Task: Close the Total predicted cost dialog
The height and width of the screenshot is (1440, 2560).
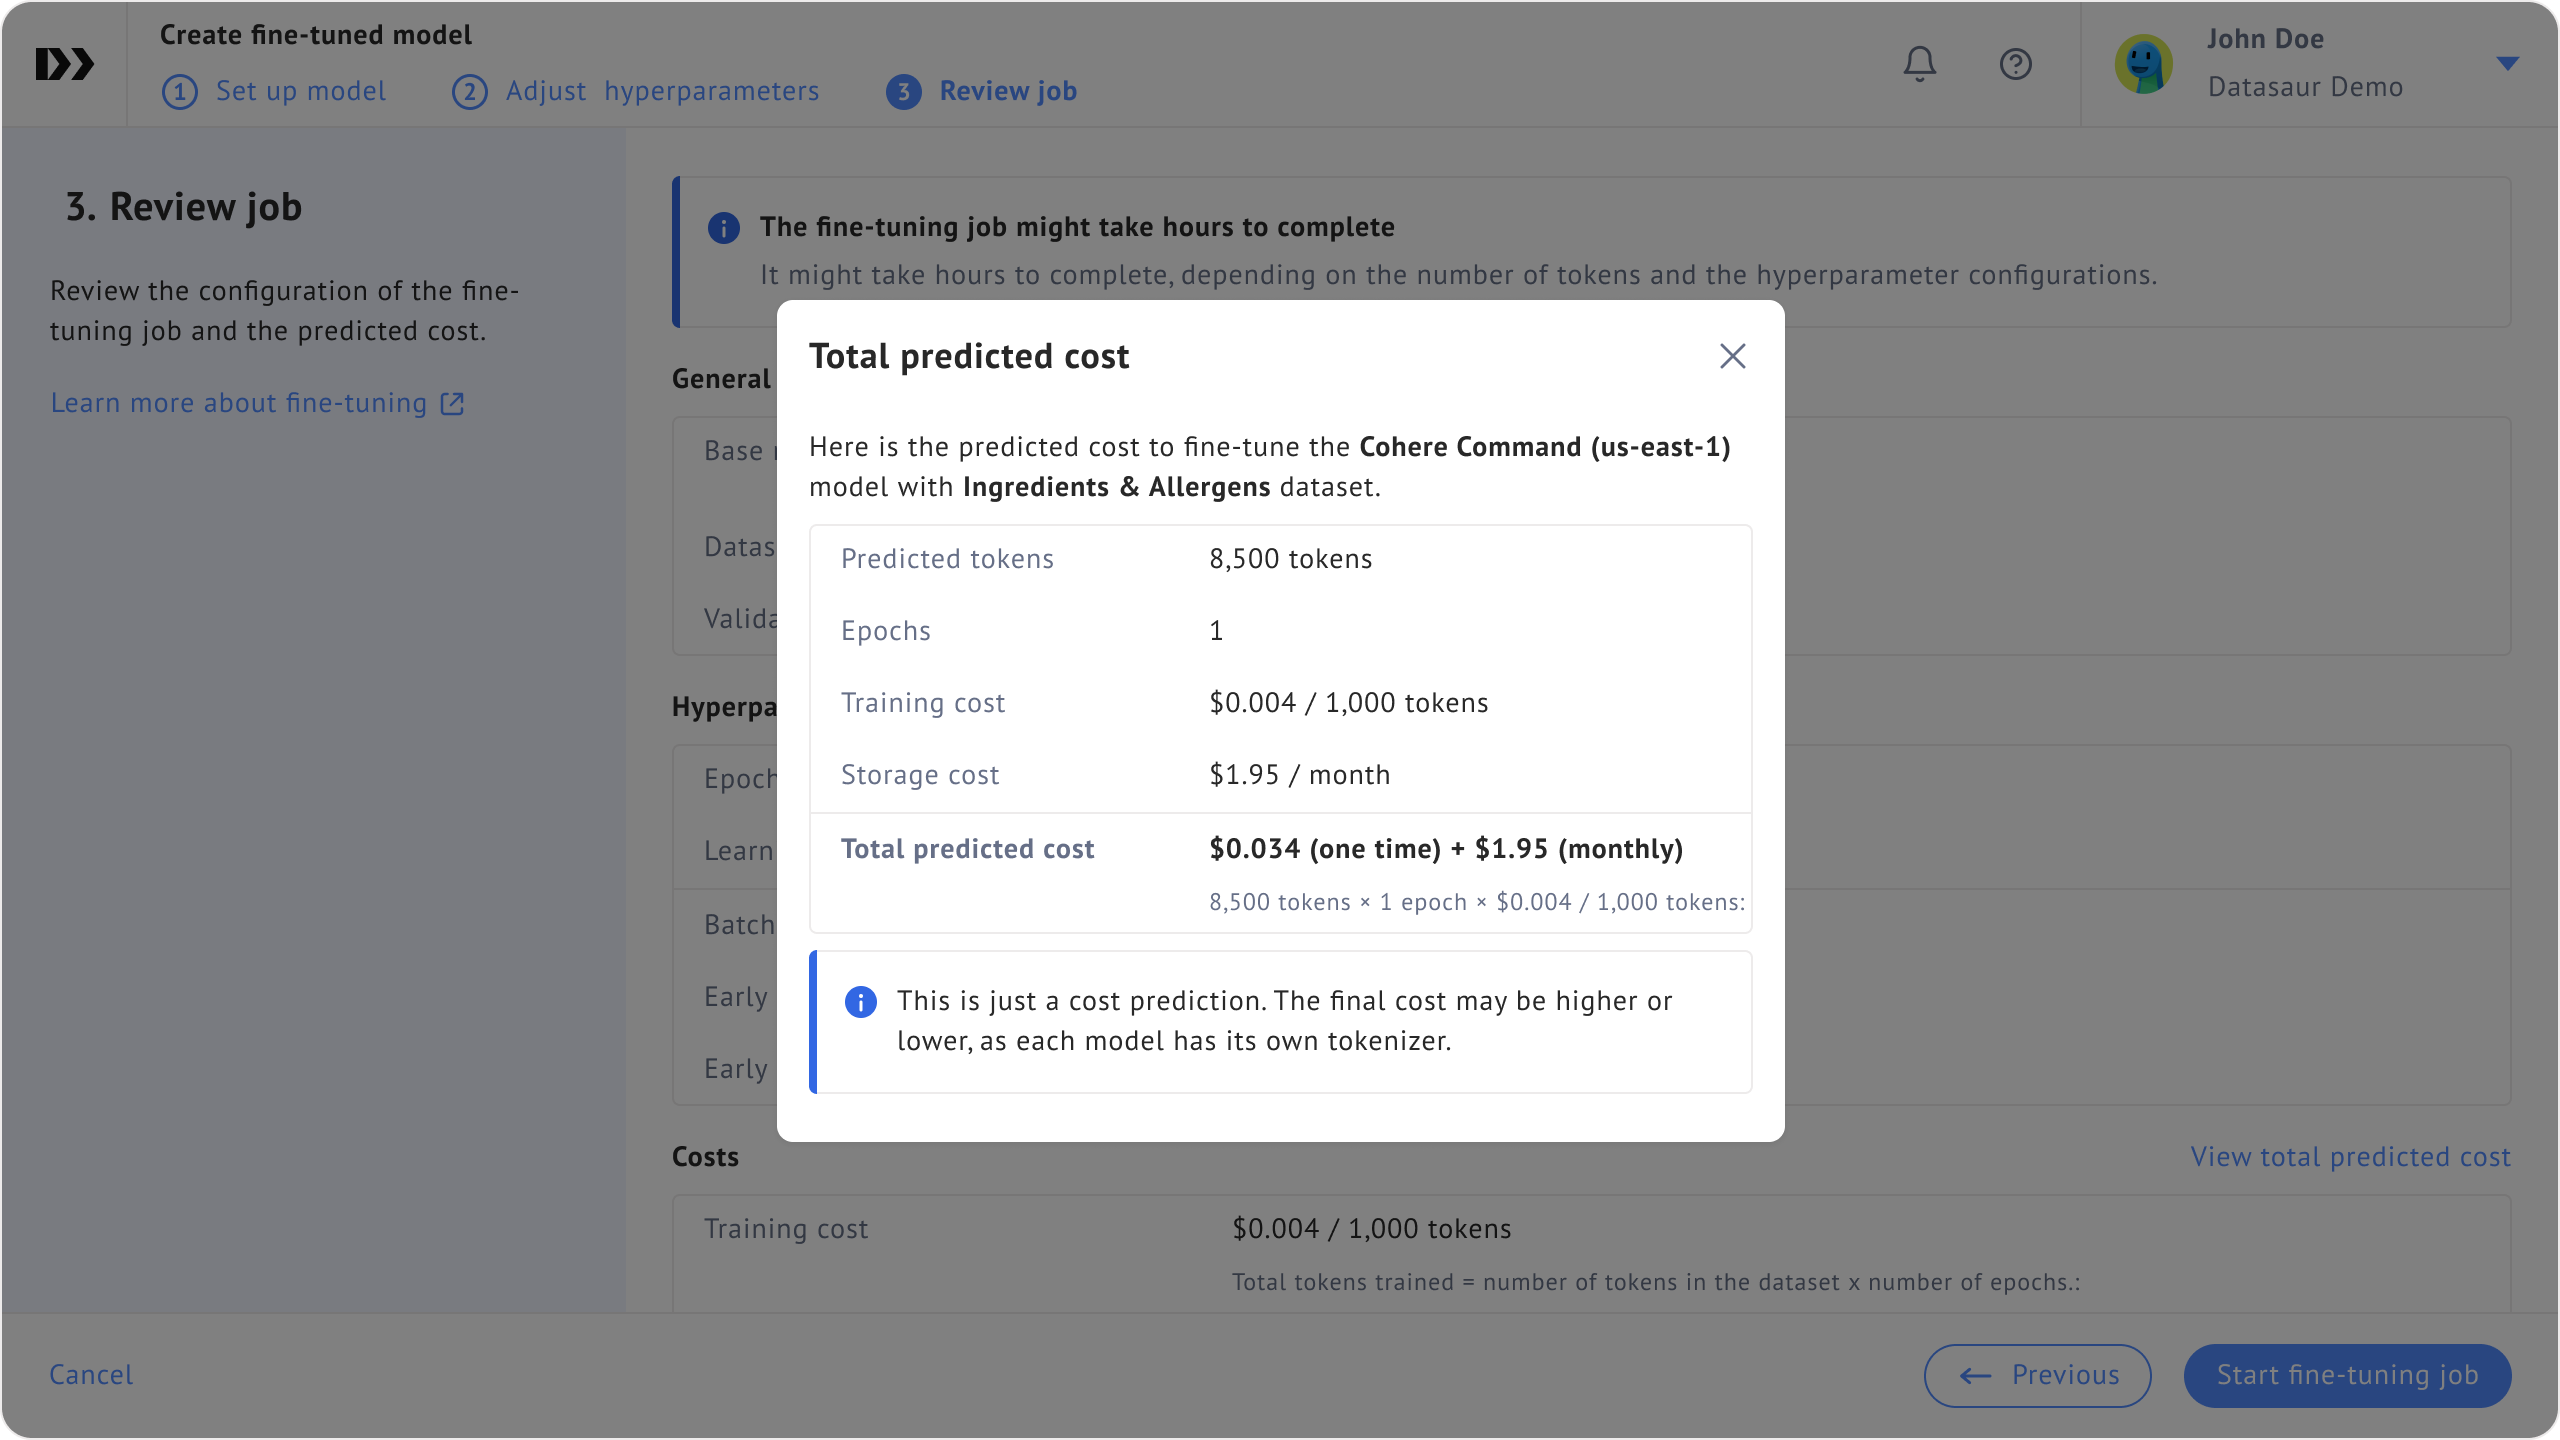Action: pos(1732,356)
